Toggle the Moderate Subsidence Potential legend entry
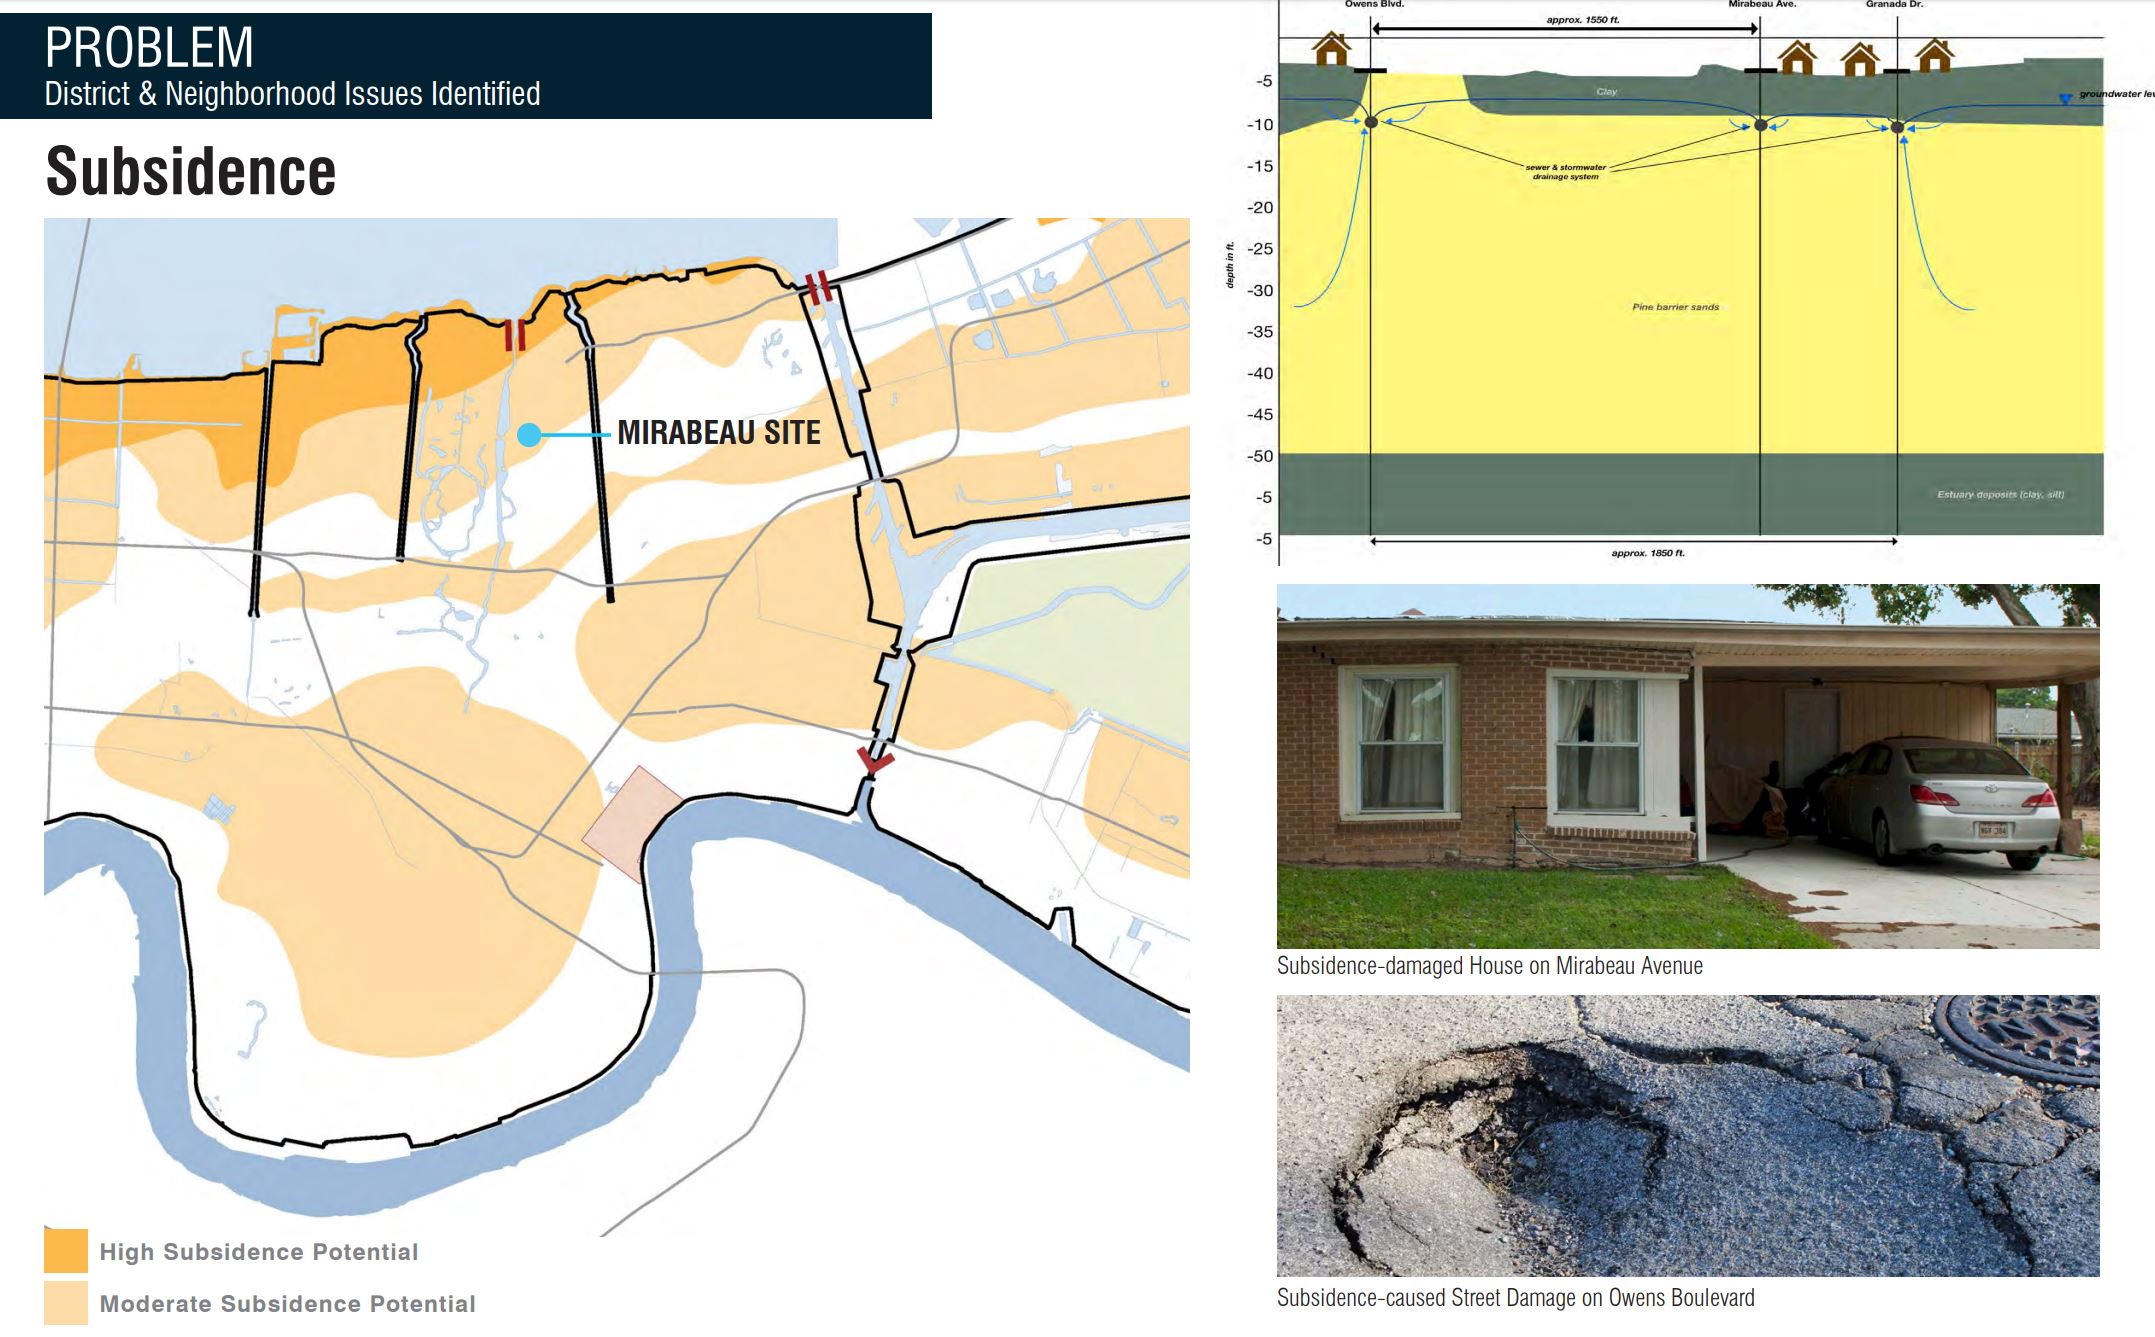 tap(288, 1304)
